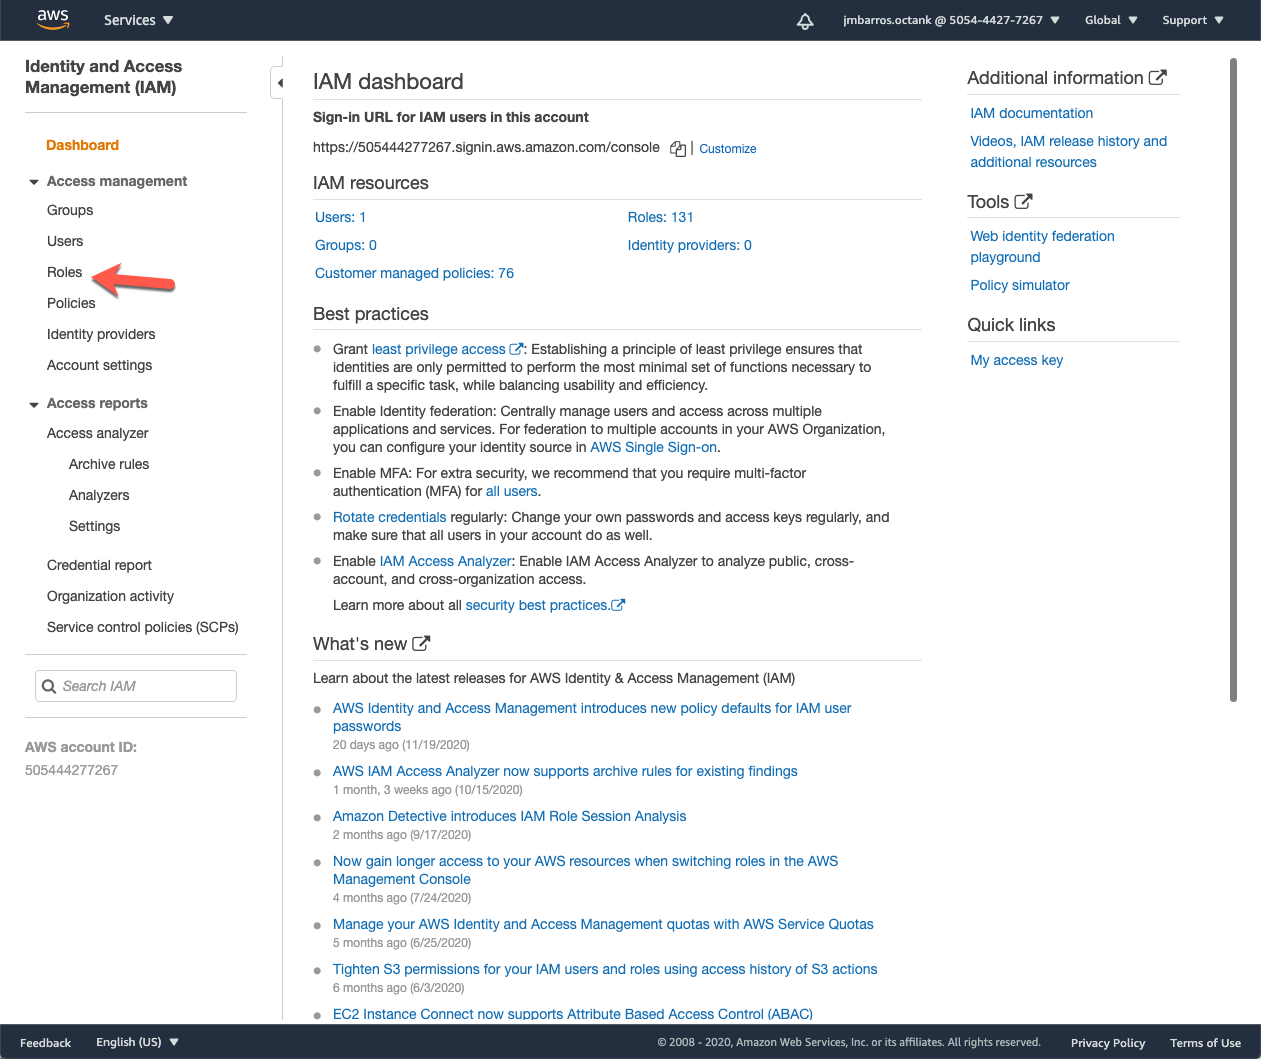
Task: Open the least privilege access link
Action: pos(438,349)
